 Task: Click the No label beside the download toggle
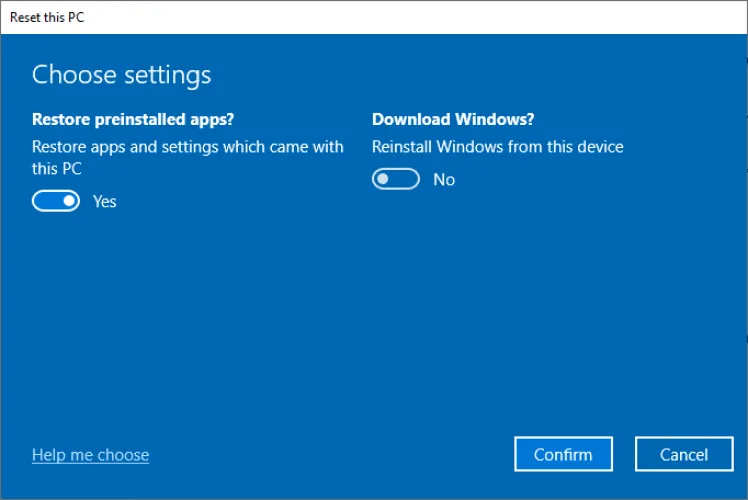[x=444, y=180]
